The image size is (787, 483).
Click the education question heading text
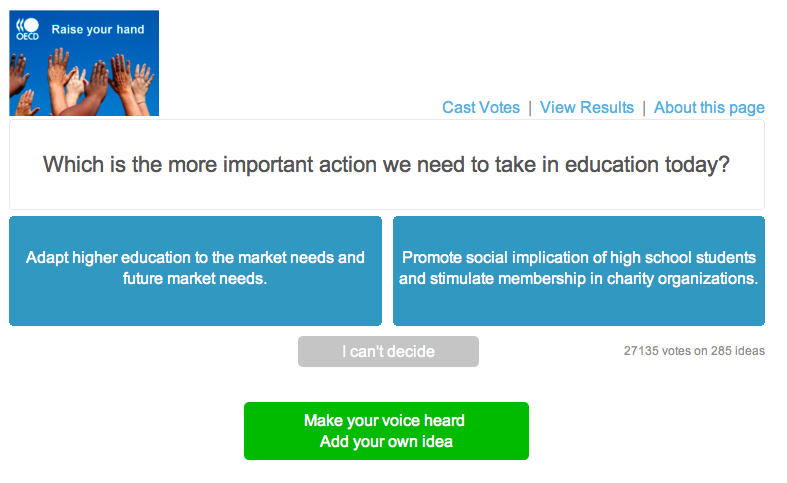[x=387, y=165]
